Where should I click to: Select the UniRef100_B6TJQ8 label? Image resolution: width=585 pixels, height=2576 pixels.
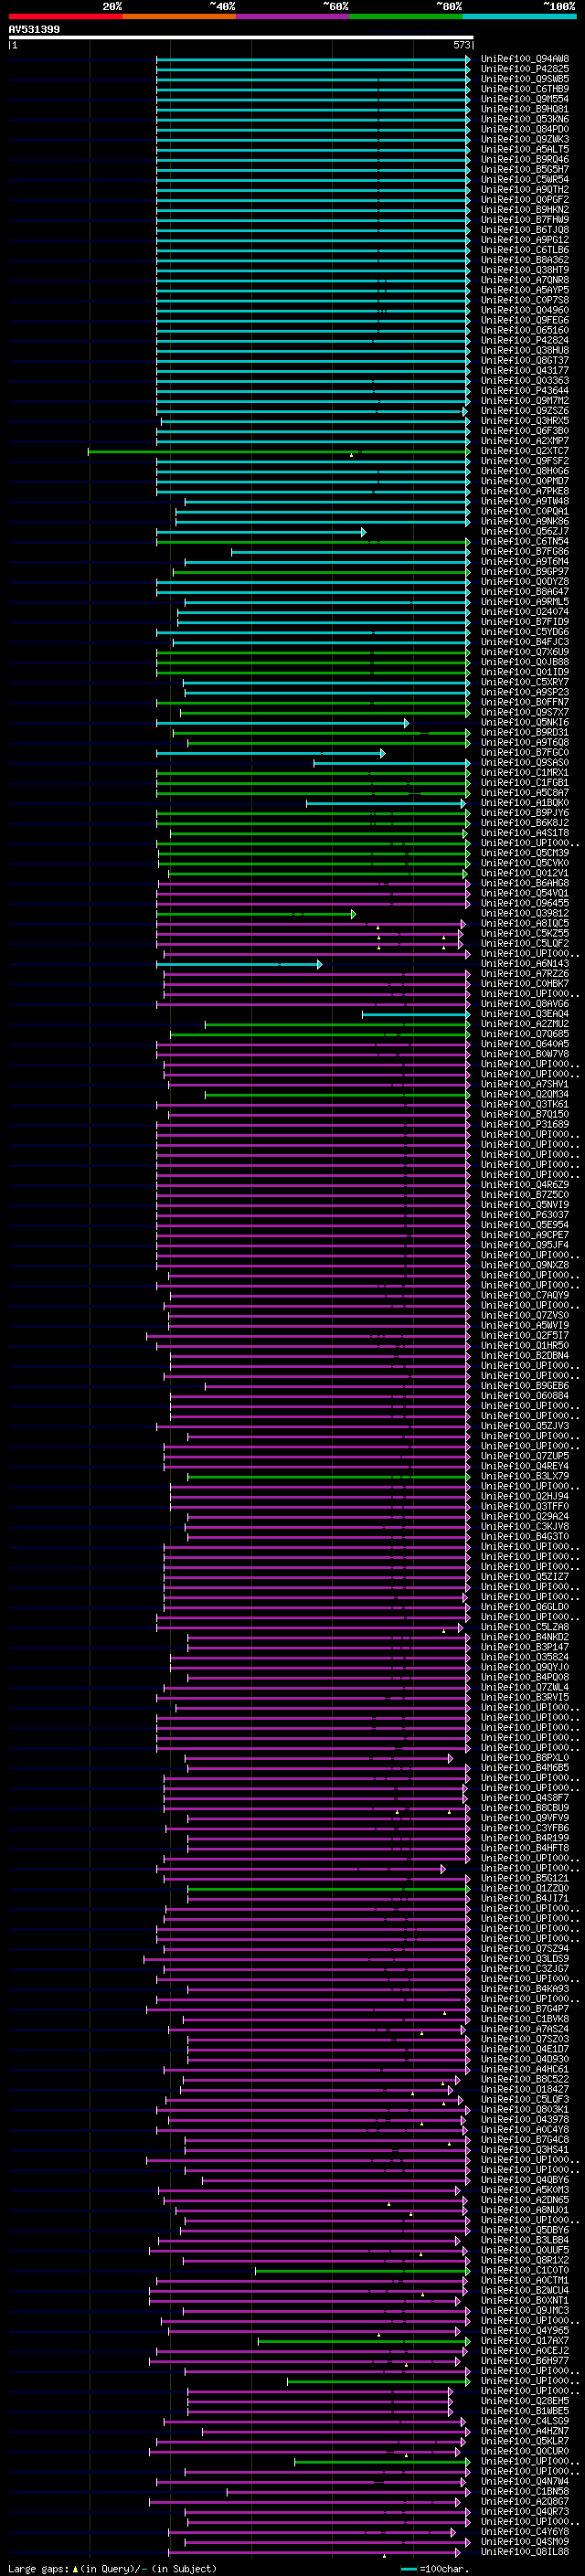(x=525, y=229)
